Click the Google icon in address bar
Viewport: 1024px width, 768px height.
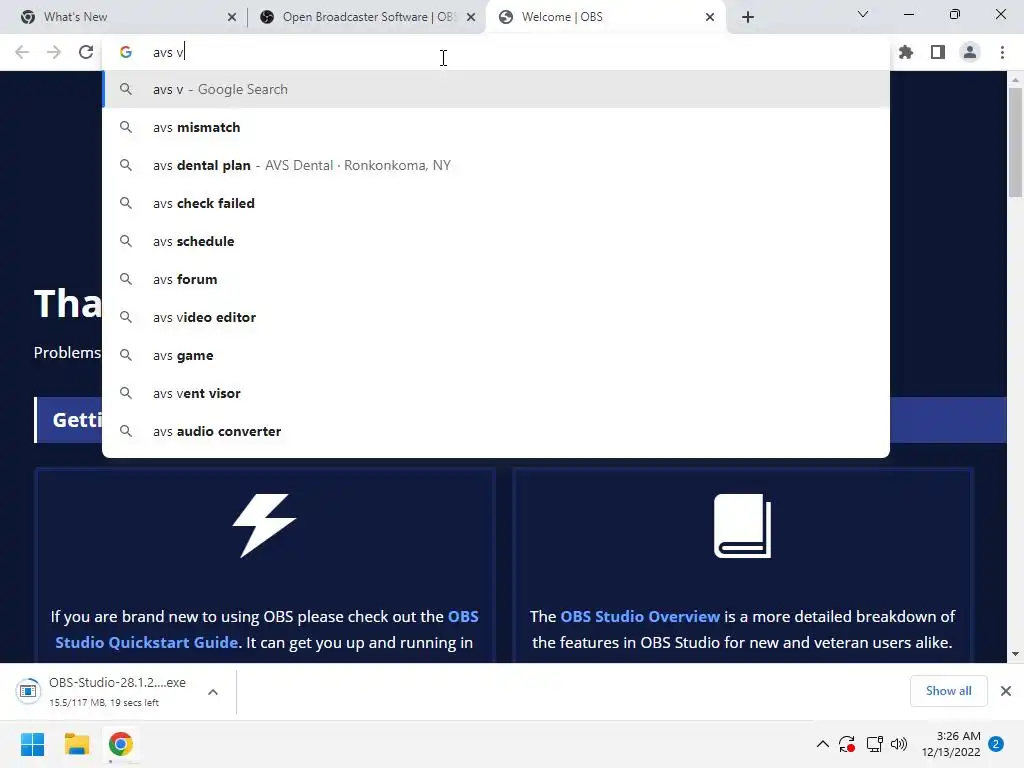(x=126, y=52)
